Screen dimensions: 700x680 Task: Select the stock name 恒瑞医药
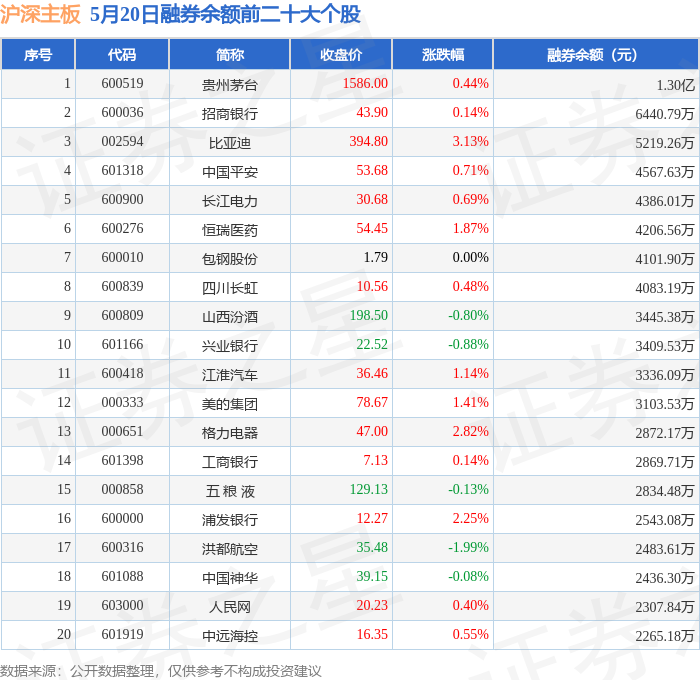click(229, 230)
